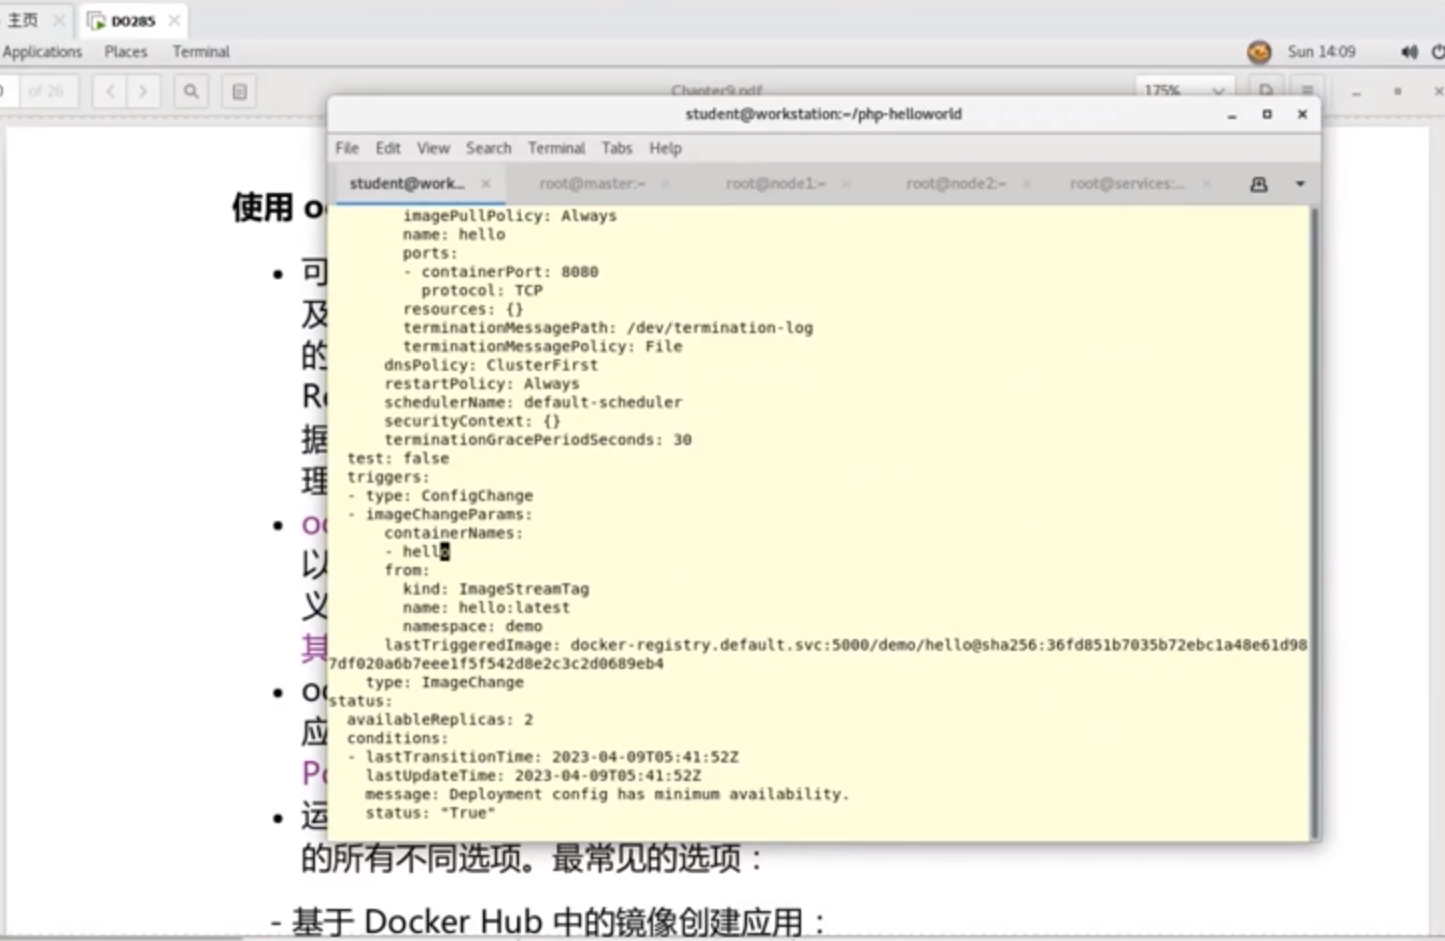Click the 基于 Docker Hub line in the PDF

pyautogui.click(x=548, y=921)
